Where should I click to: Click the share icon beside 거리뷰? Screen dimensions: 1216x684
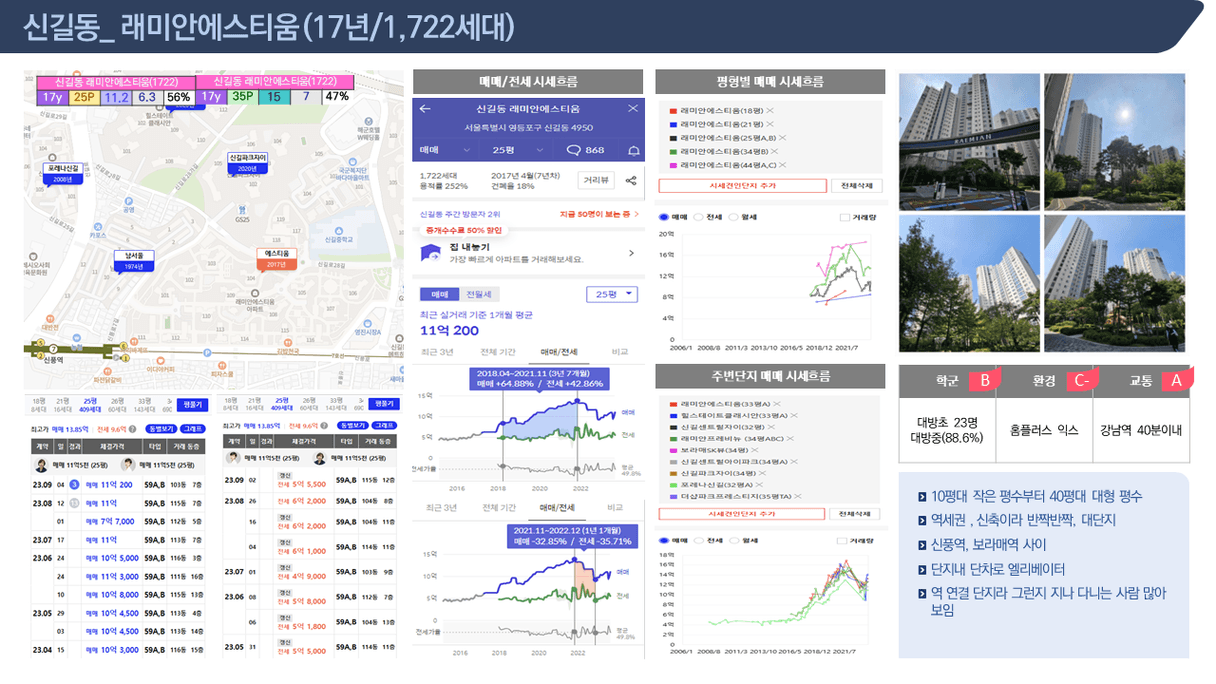coord(631,181)
